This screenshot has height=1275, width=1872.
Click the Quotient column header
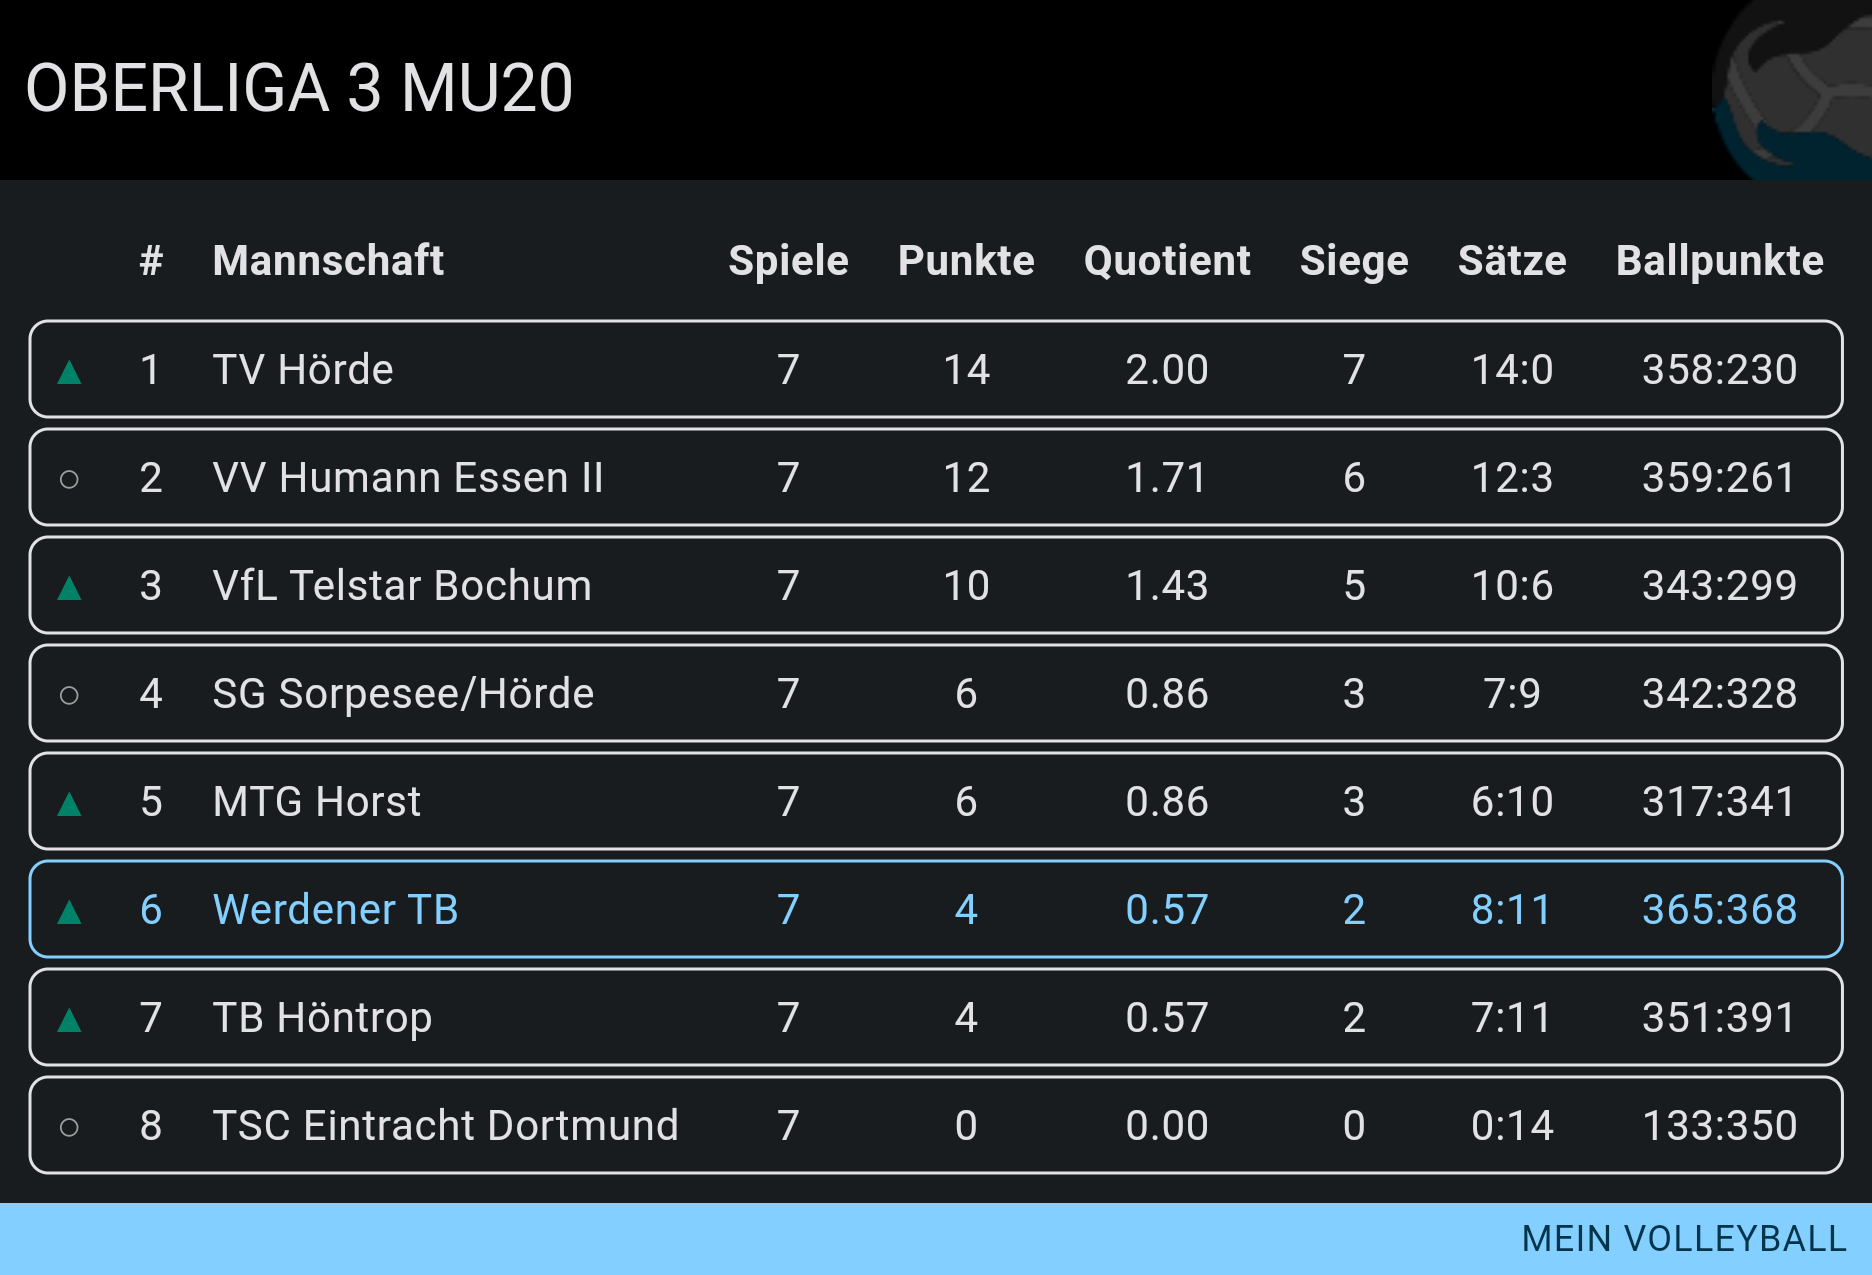point(1167,261)
